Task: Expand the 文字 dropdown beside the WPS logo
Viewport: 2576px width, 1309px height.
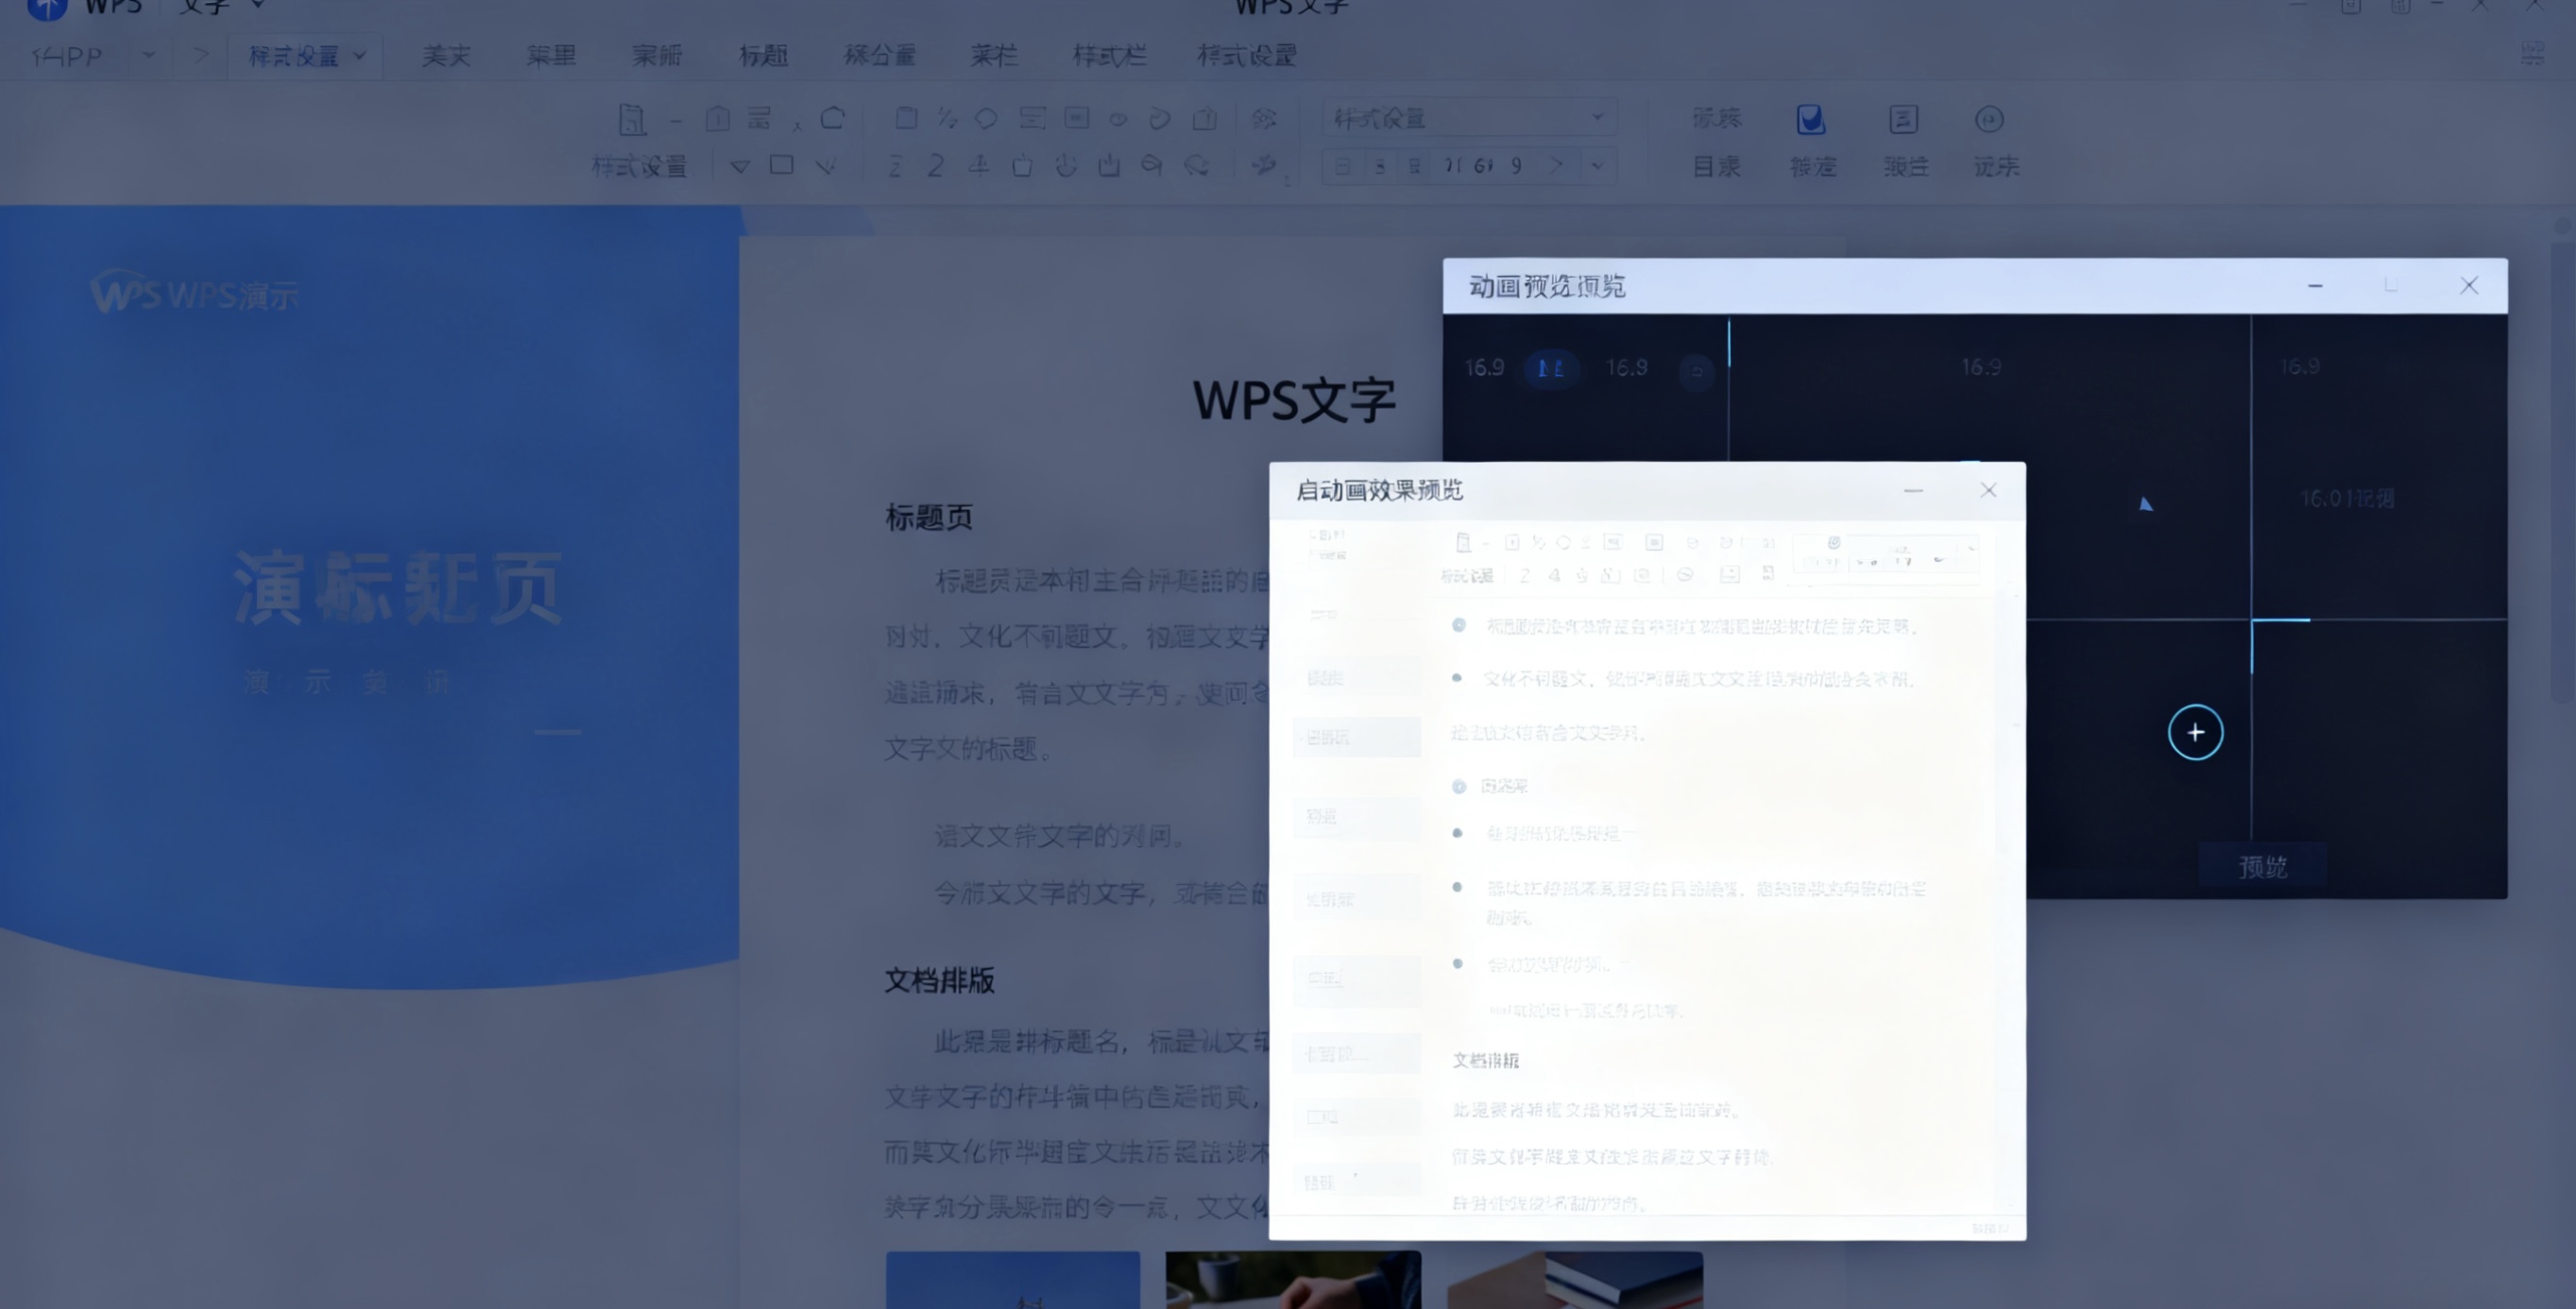Action: (x=257, y=7)
